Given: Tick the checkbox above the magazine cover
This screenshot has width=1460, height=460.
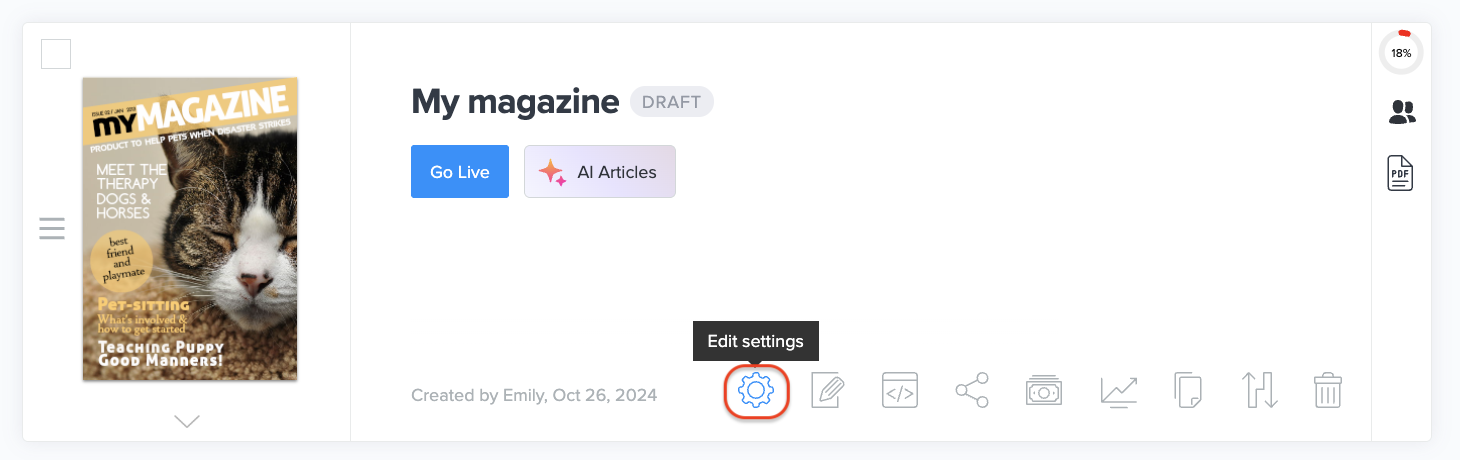Looking at the screenshot, I should pos(56,54).
